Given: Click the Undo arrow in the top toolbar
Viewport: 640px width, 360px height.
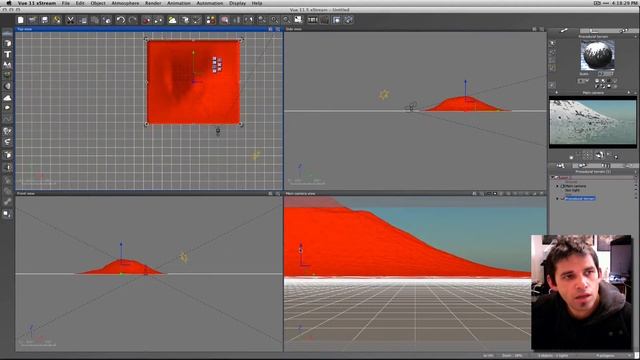Looking at the screenshot, I should tap(120, 20).
